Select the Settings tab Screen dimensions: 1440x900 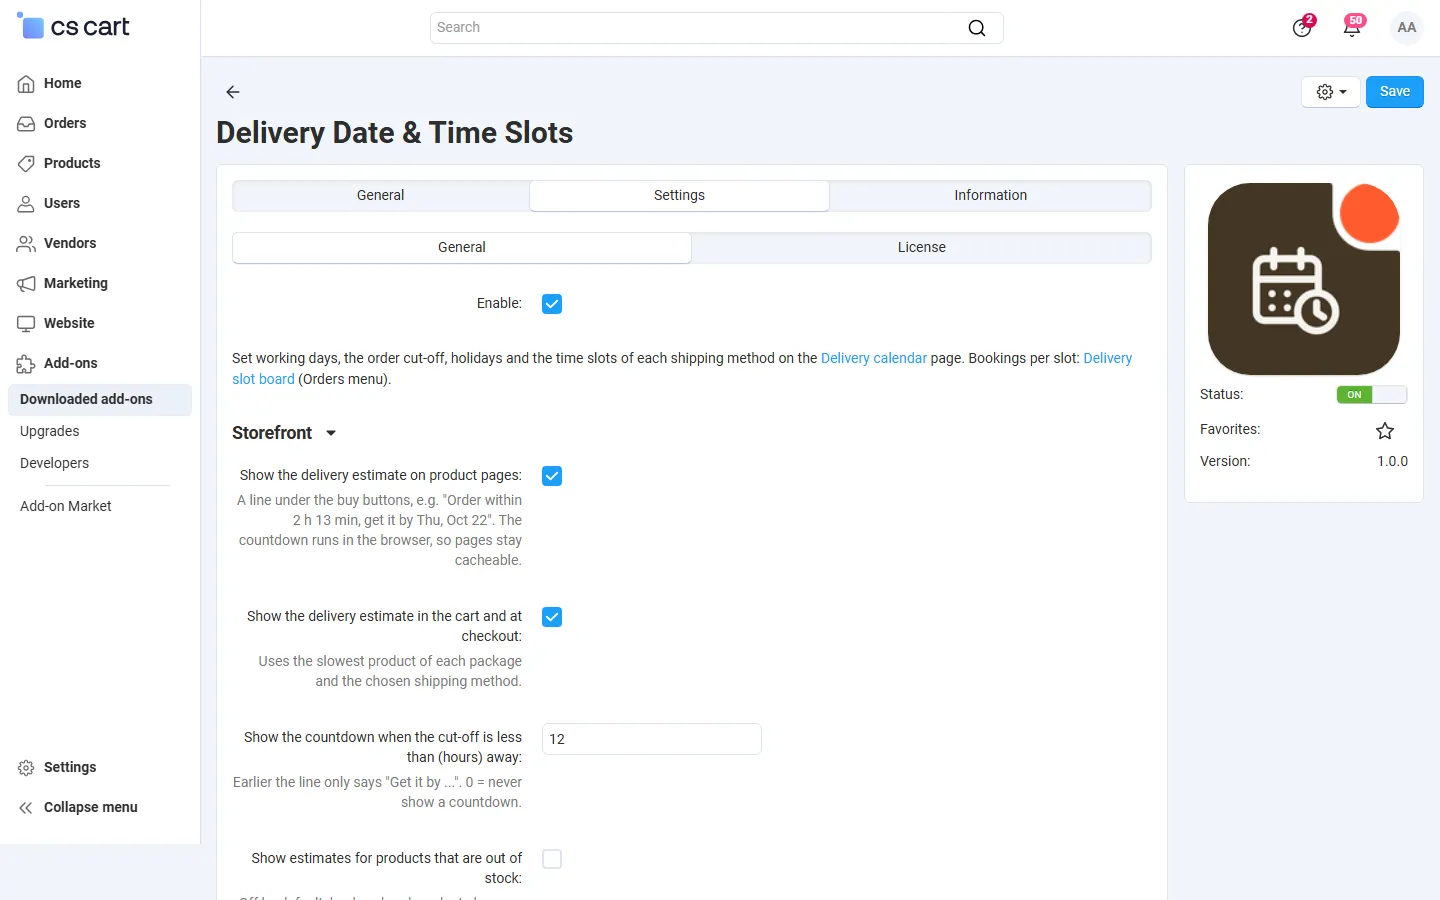[680, 196]
